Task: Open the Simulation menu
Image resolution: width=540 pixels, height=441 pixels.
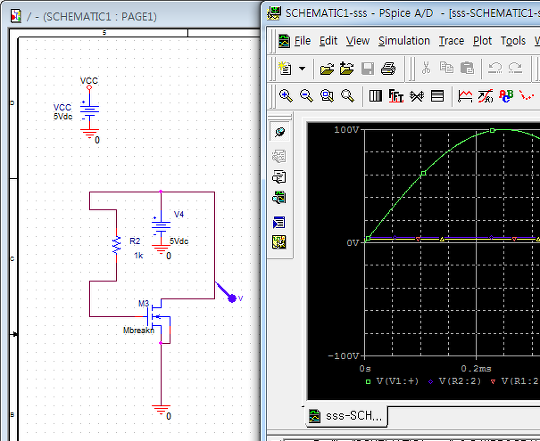Action: (x=404, y=41)
